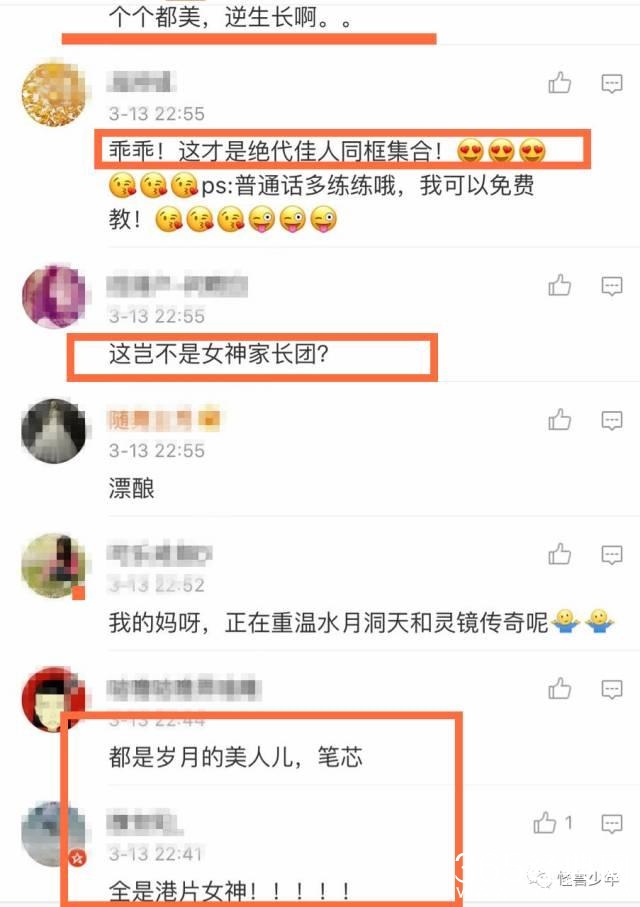
Task: Reply to the 绝代佳人同框集合 comment
Action: pos(612,84)
